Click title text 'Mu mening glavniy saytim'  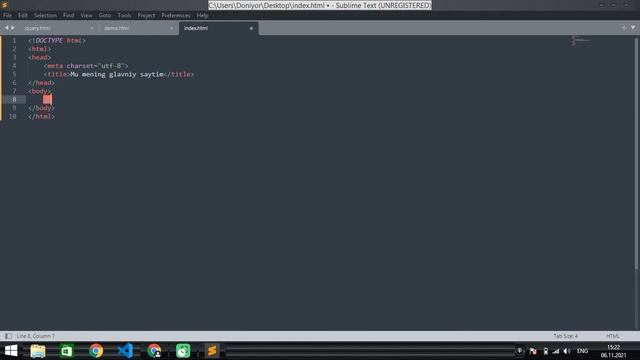point(117,74)
